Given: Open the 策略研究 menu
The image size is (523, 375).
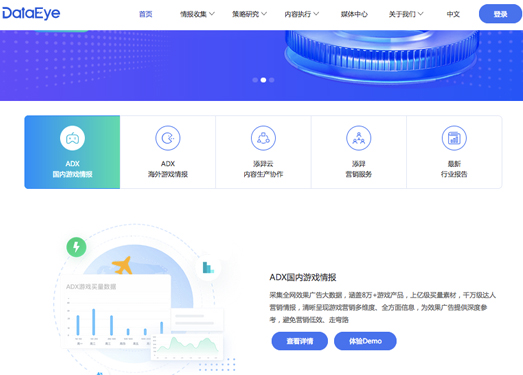Looking at the screenshot, I should pos(245,14).
